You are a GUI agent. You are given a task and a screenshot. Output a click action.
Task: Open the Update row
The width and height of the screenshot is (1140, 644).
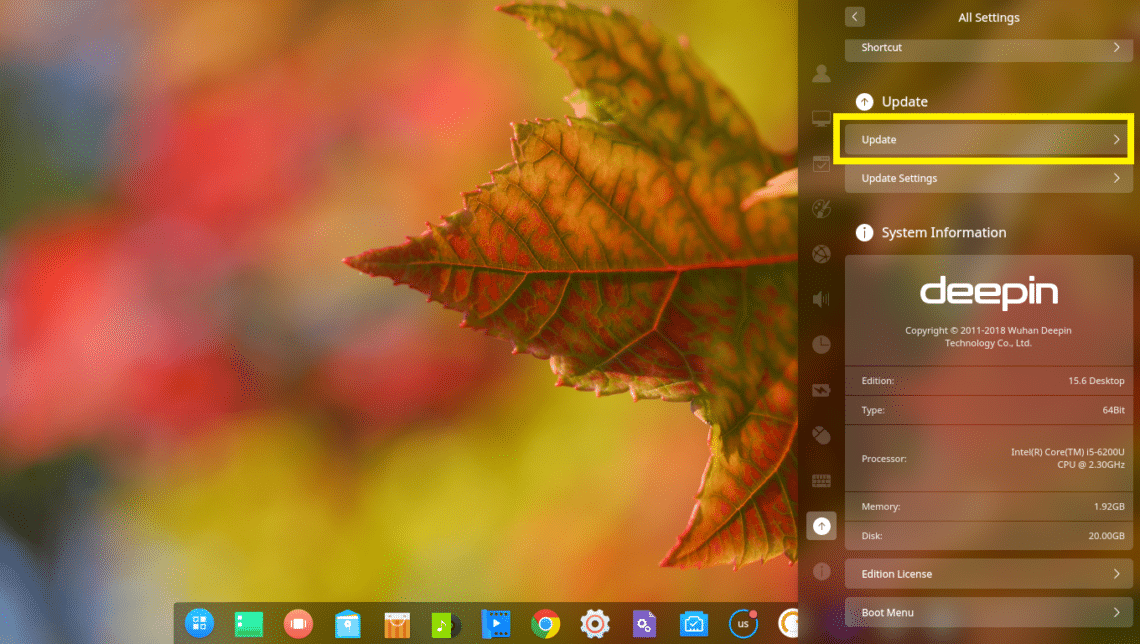[x=989, y=140]
